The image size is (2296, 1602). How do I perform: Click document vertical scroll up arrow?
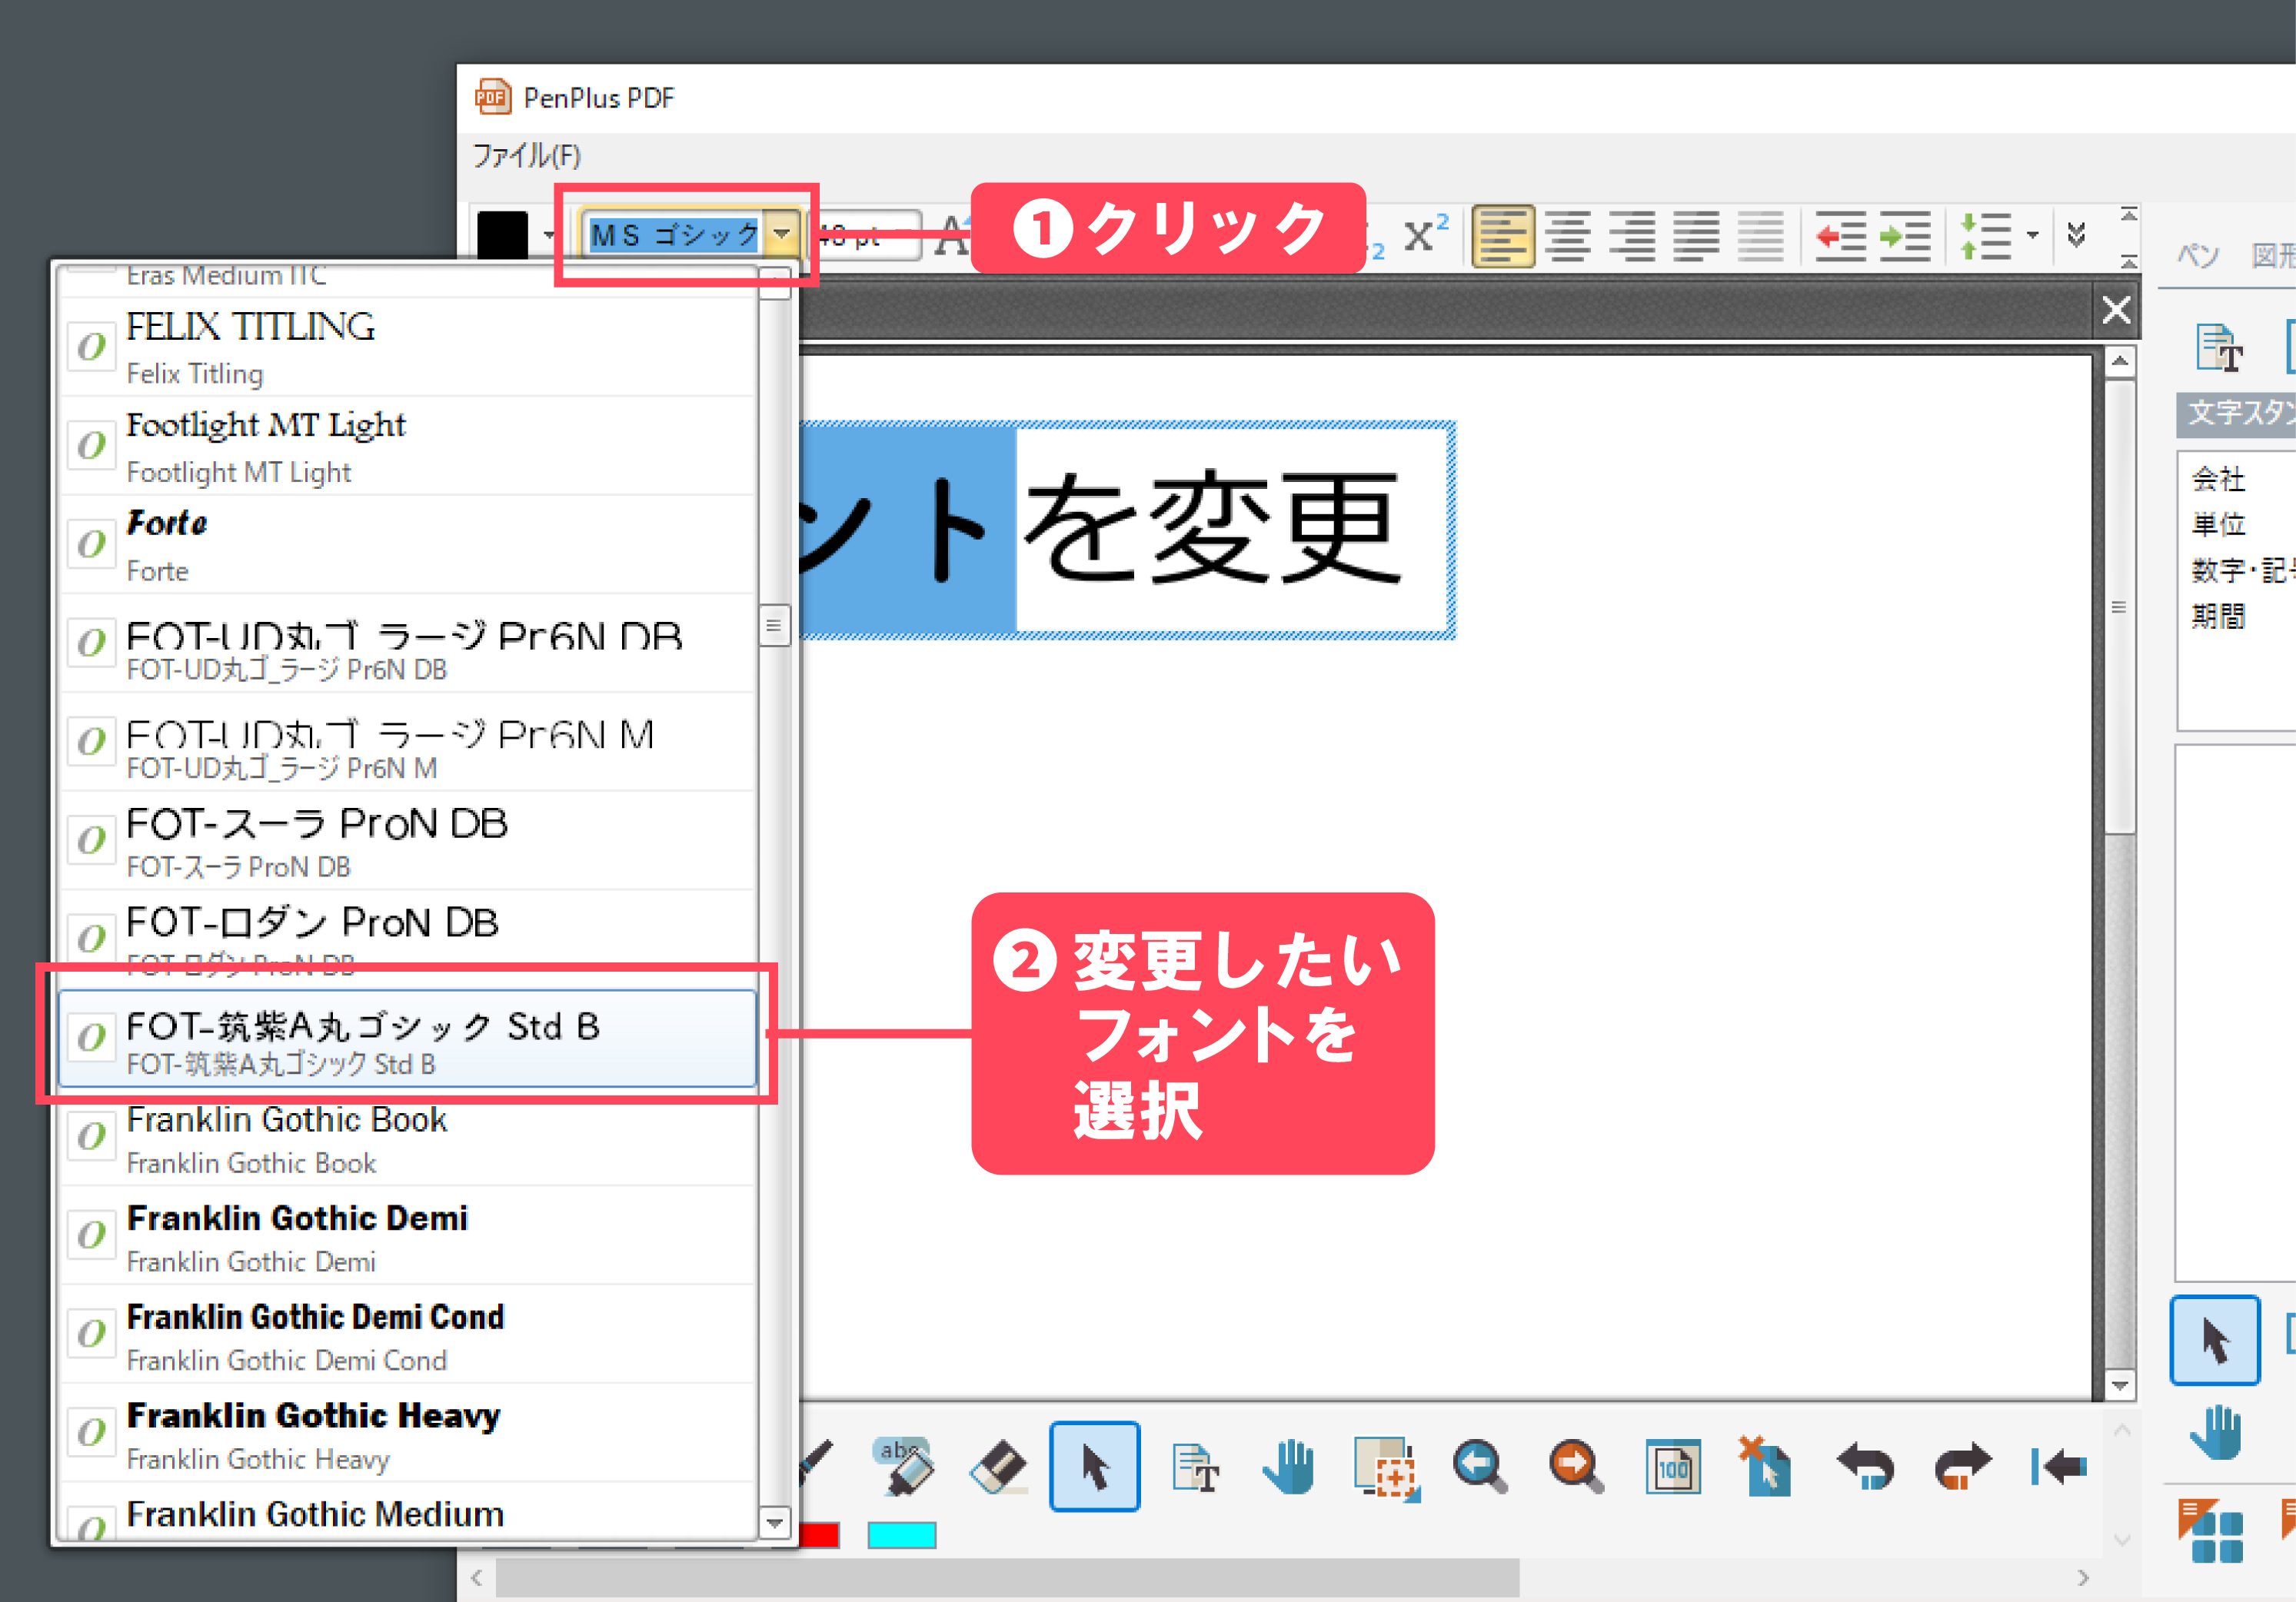click(x=2119, y=362)
